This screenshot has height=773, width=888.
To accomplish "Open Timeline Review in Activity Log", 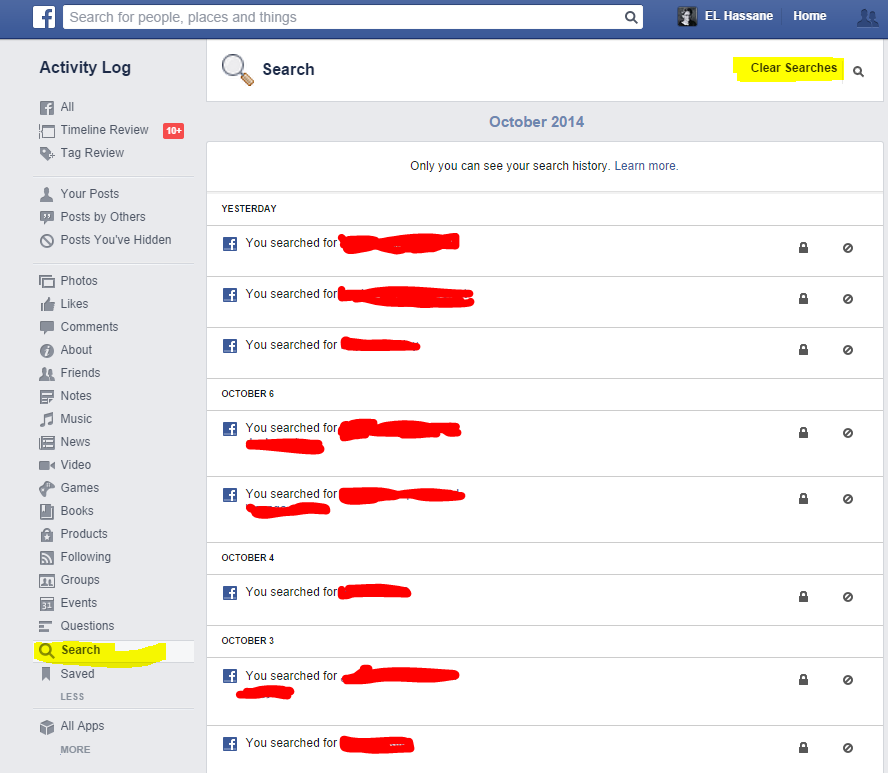I will [x=104, y=130].
